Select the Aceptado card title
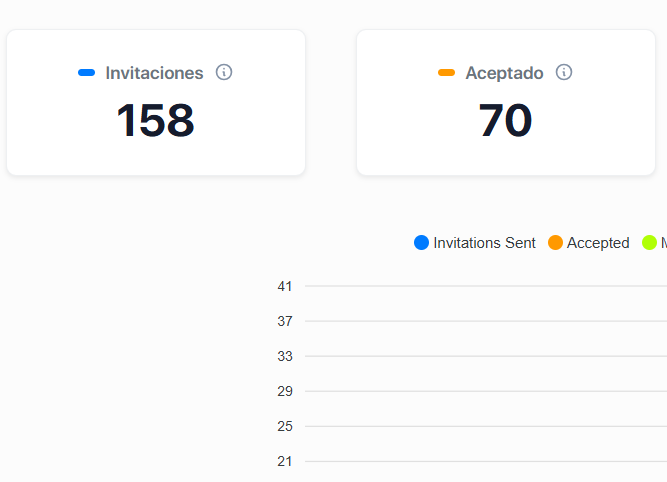 [504, 73]
